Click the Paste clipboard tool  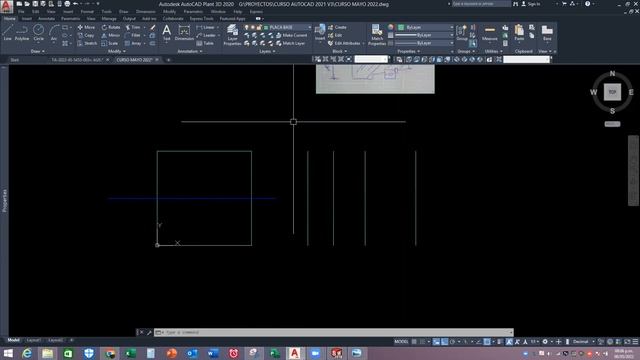519,33
